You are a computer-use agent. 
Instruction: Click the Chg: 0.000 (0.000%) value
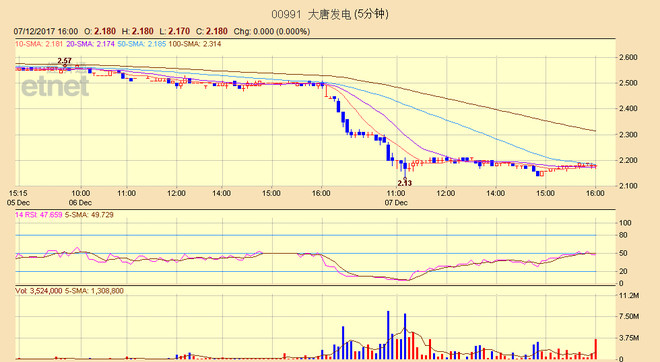[272, 32]
